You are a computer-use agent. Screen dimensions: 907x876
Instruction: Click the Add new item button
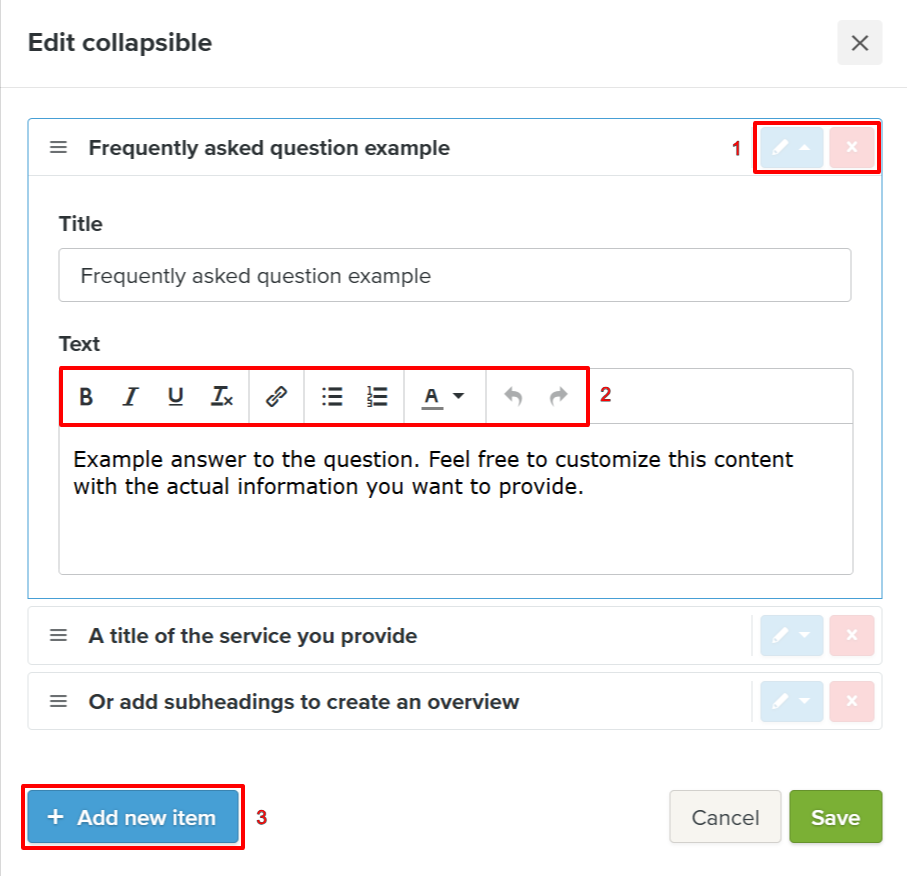point(133,817)
